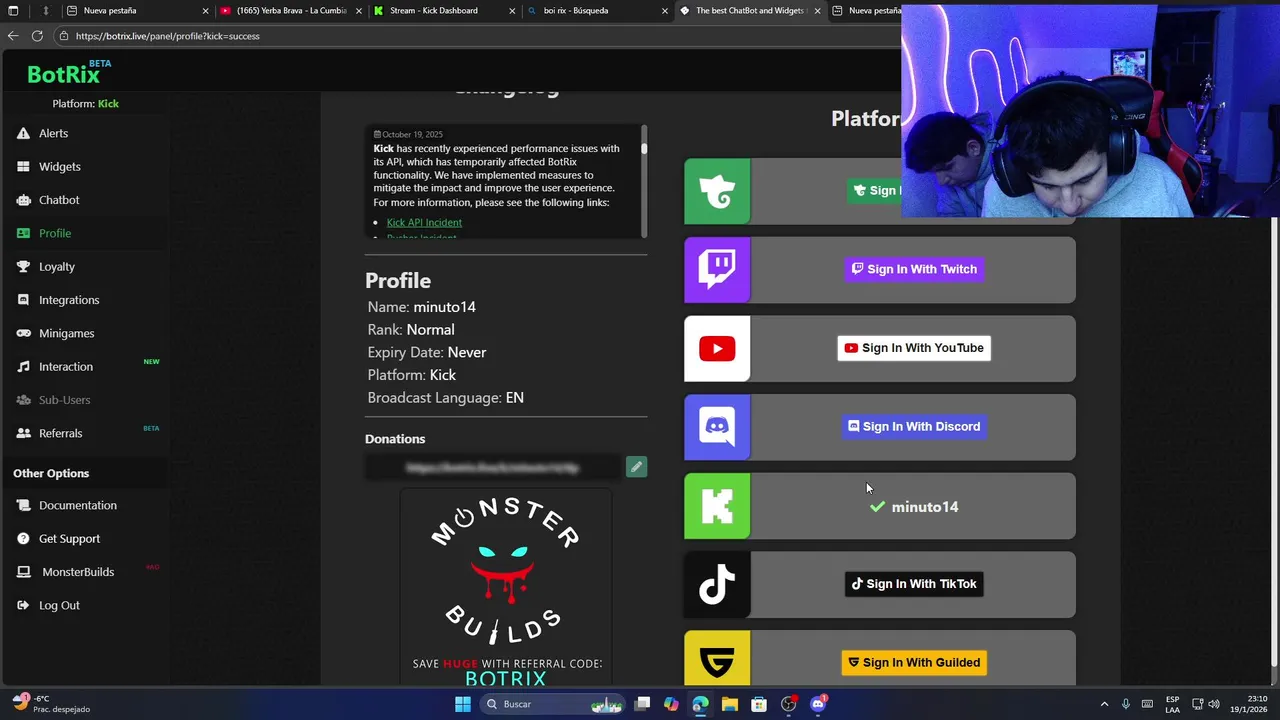Screen dimensions: 1280x720
Task: Click Get Support in the sidebar
Action: [x=69, y=538]
